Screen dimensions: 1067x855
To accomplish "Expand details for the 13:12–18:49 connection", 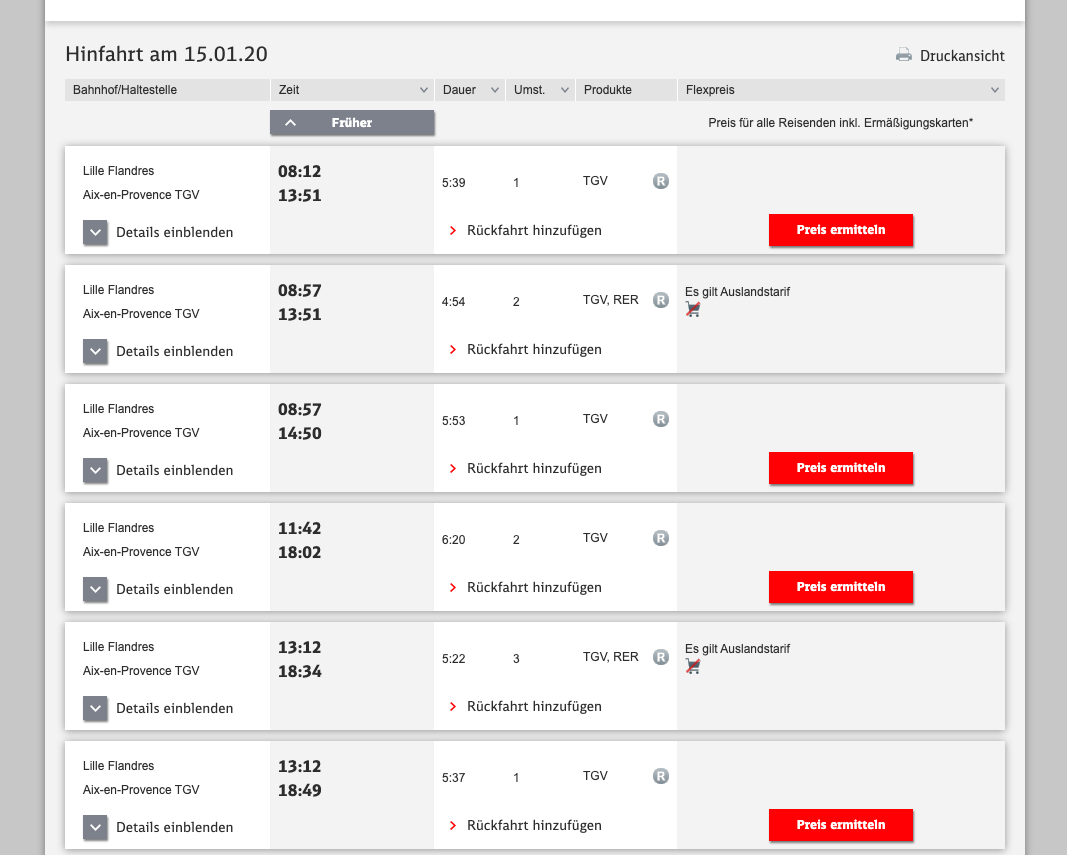I will pos(95,828).
